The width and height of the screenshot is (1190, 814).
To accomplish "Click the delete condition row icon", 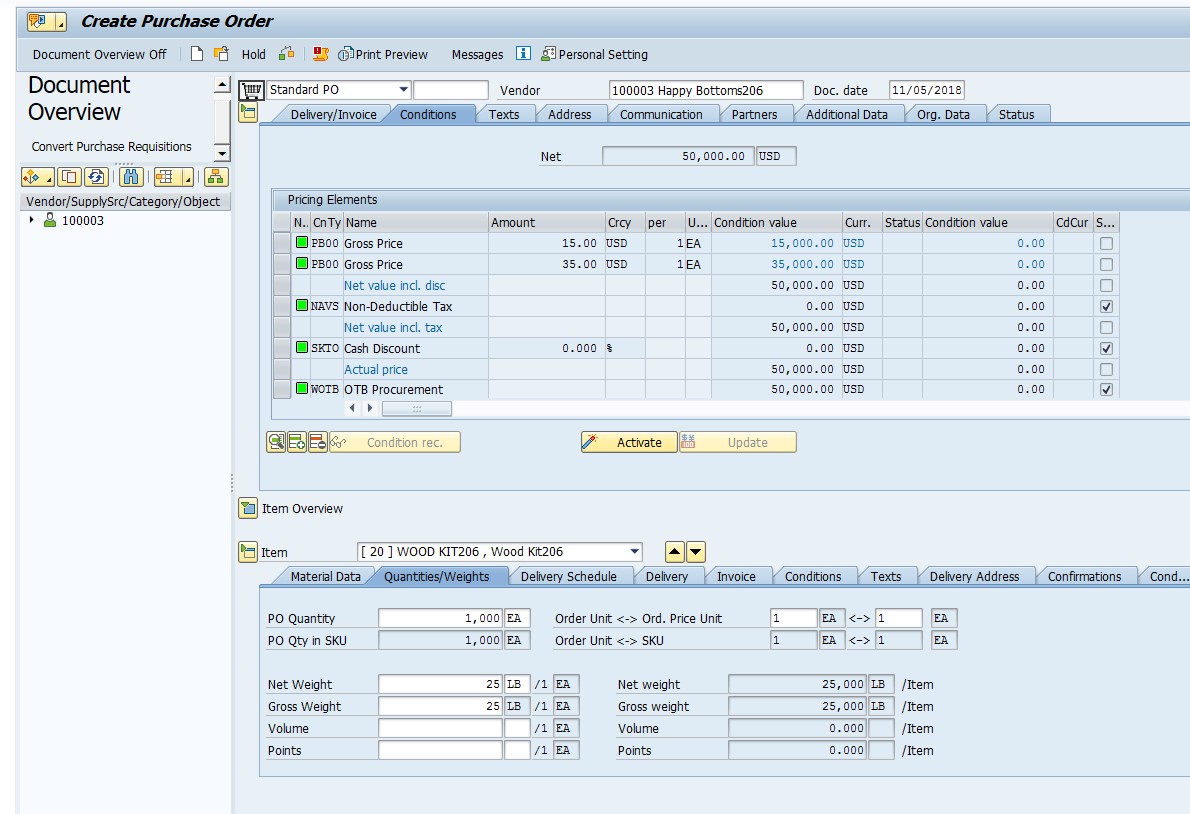I will tap(318, 442).
